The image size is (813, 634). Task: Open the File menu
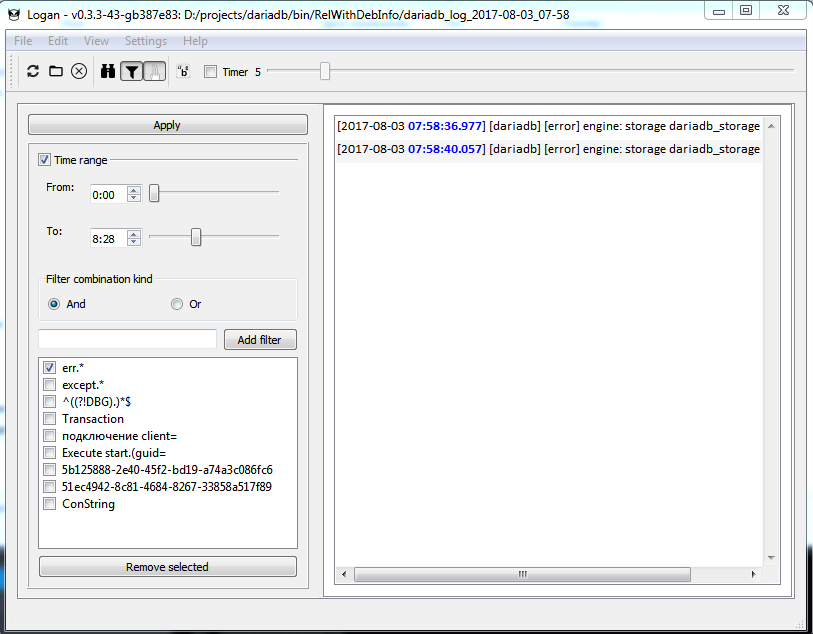tap(23, 40)
